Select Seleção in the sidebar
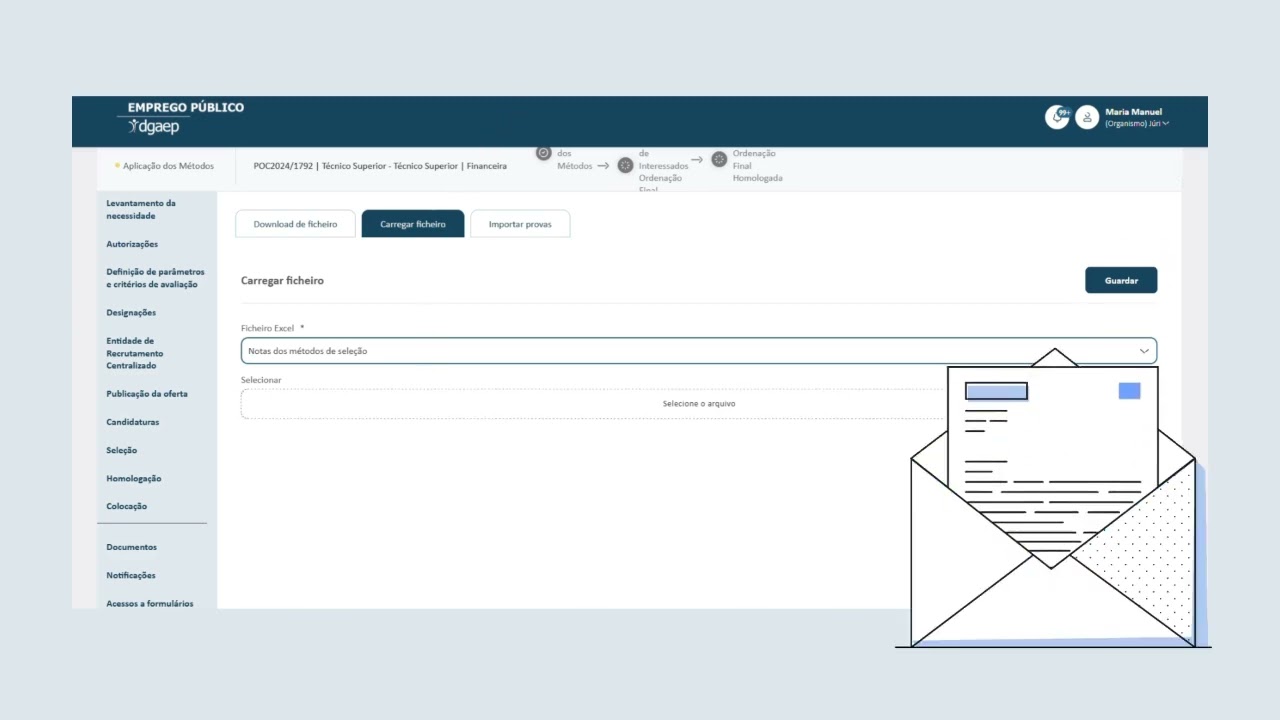The width and height of the screenshot is (1280, 720). [x=122, y=450]
